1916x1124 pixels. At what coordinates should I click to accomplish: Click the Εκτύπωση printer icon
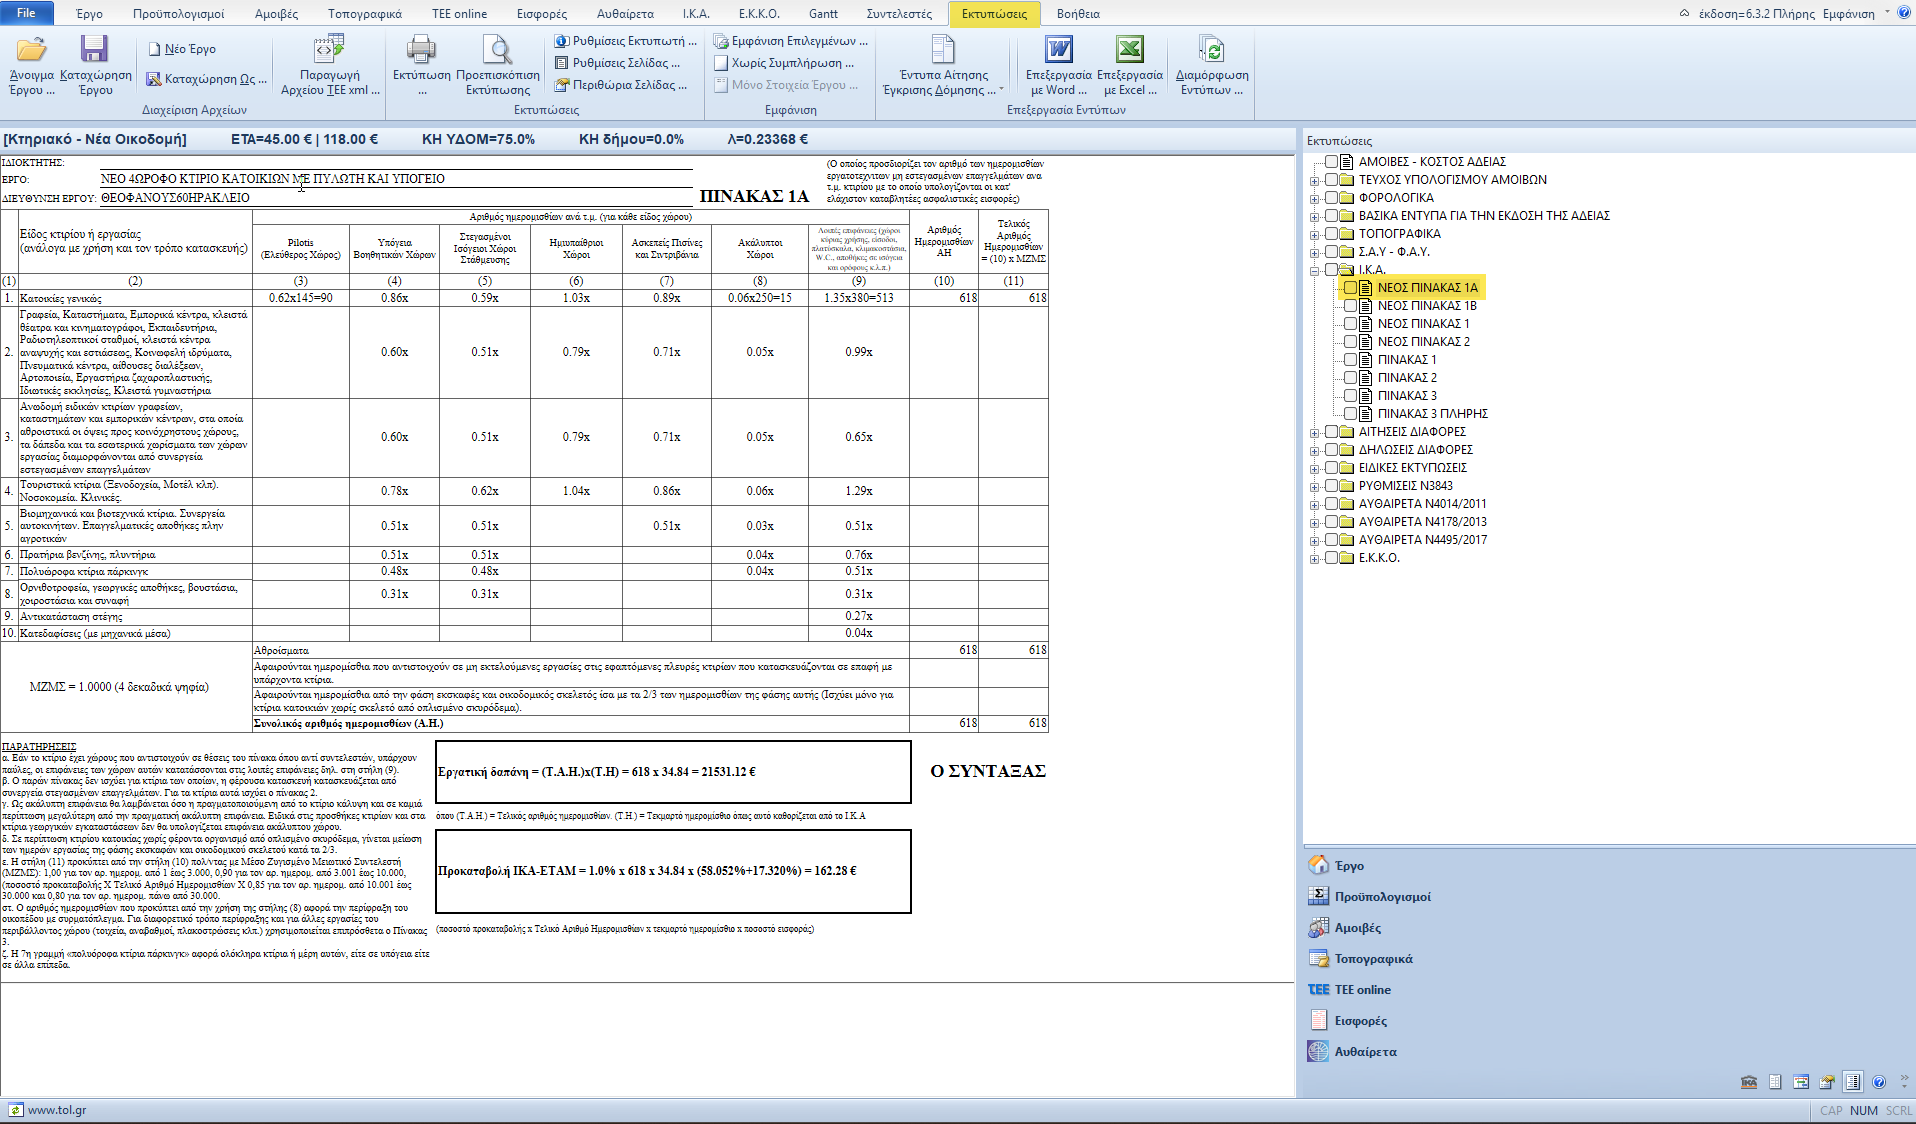click(421, 50)
